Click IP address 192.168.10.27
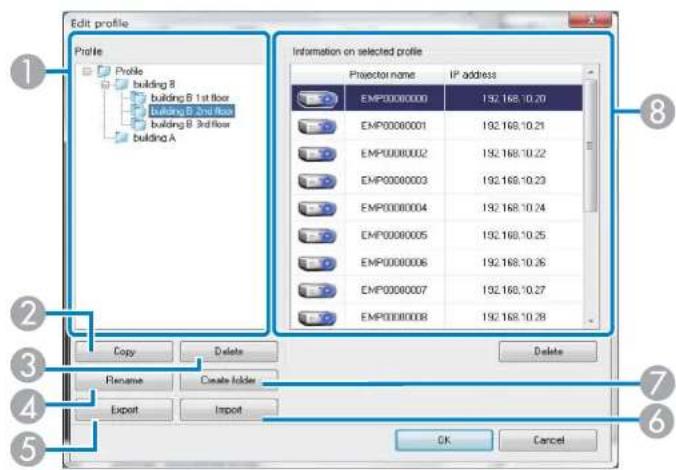Image resolution: width=676 pixels, height=470 pixels. pyautogui.click(x=513, y=290)
